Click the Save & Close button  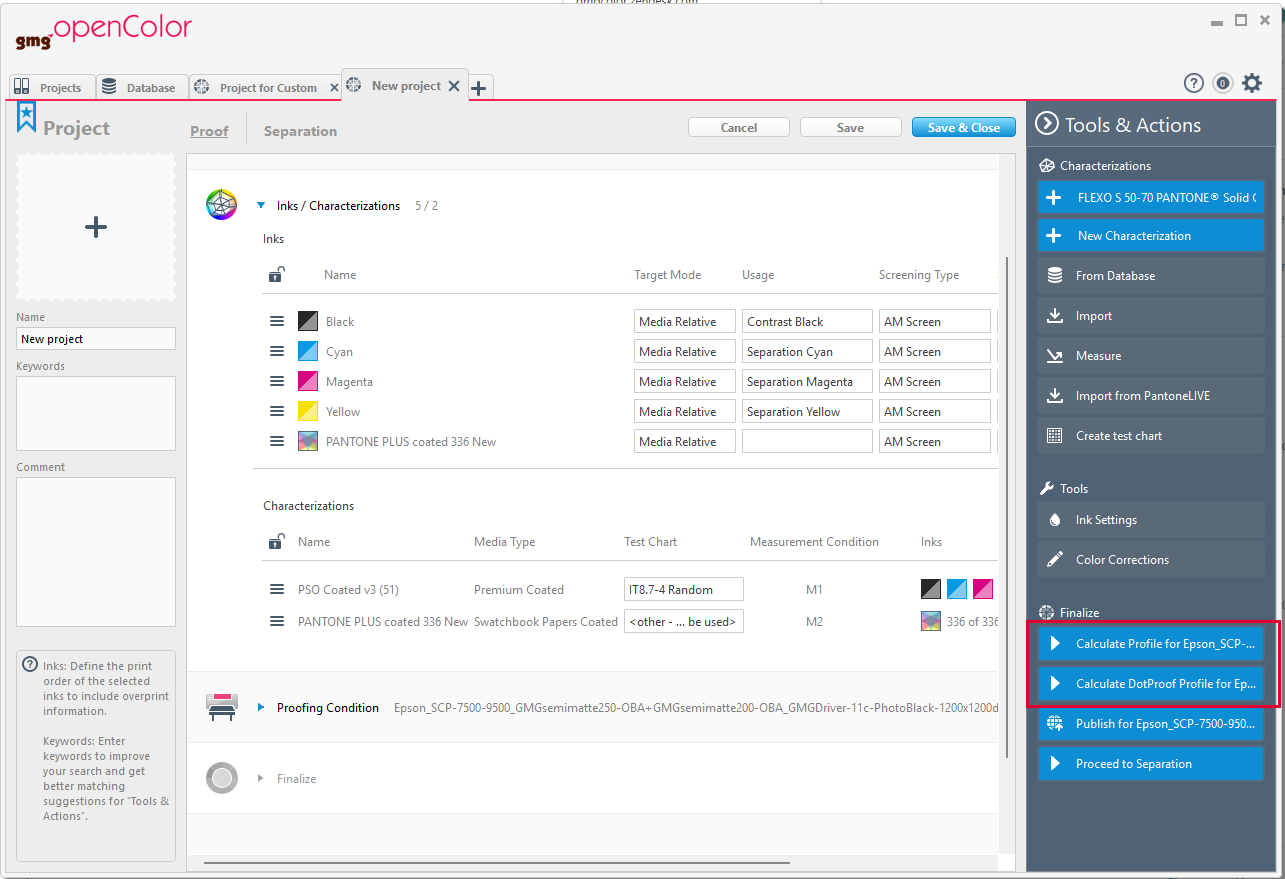[963, 127]
